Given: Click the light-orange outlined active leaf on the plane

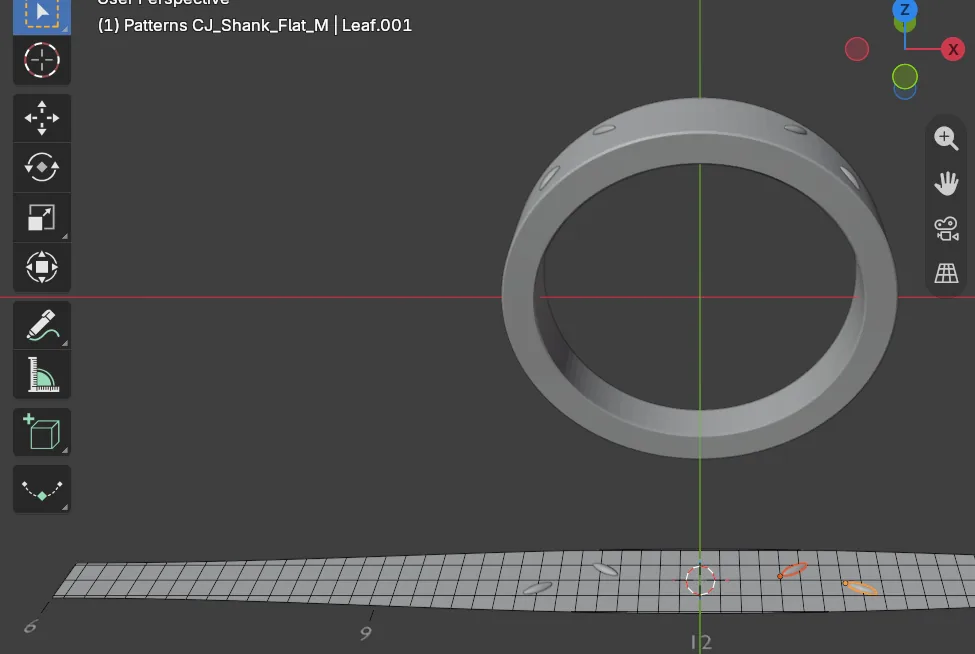Looking at the screenshot, I should click(861, 587).
